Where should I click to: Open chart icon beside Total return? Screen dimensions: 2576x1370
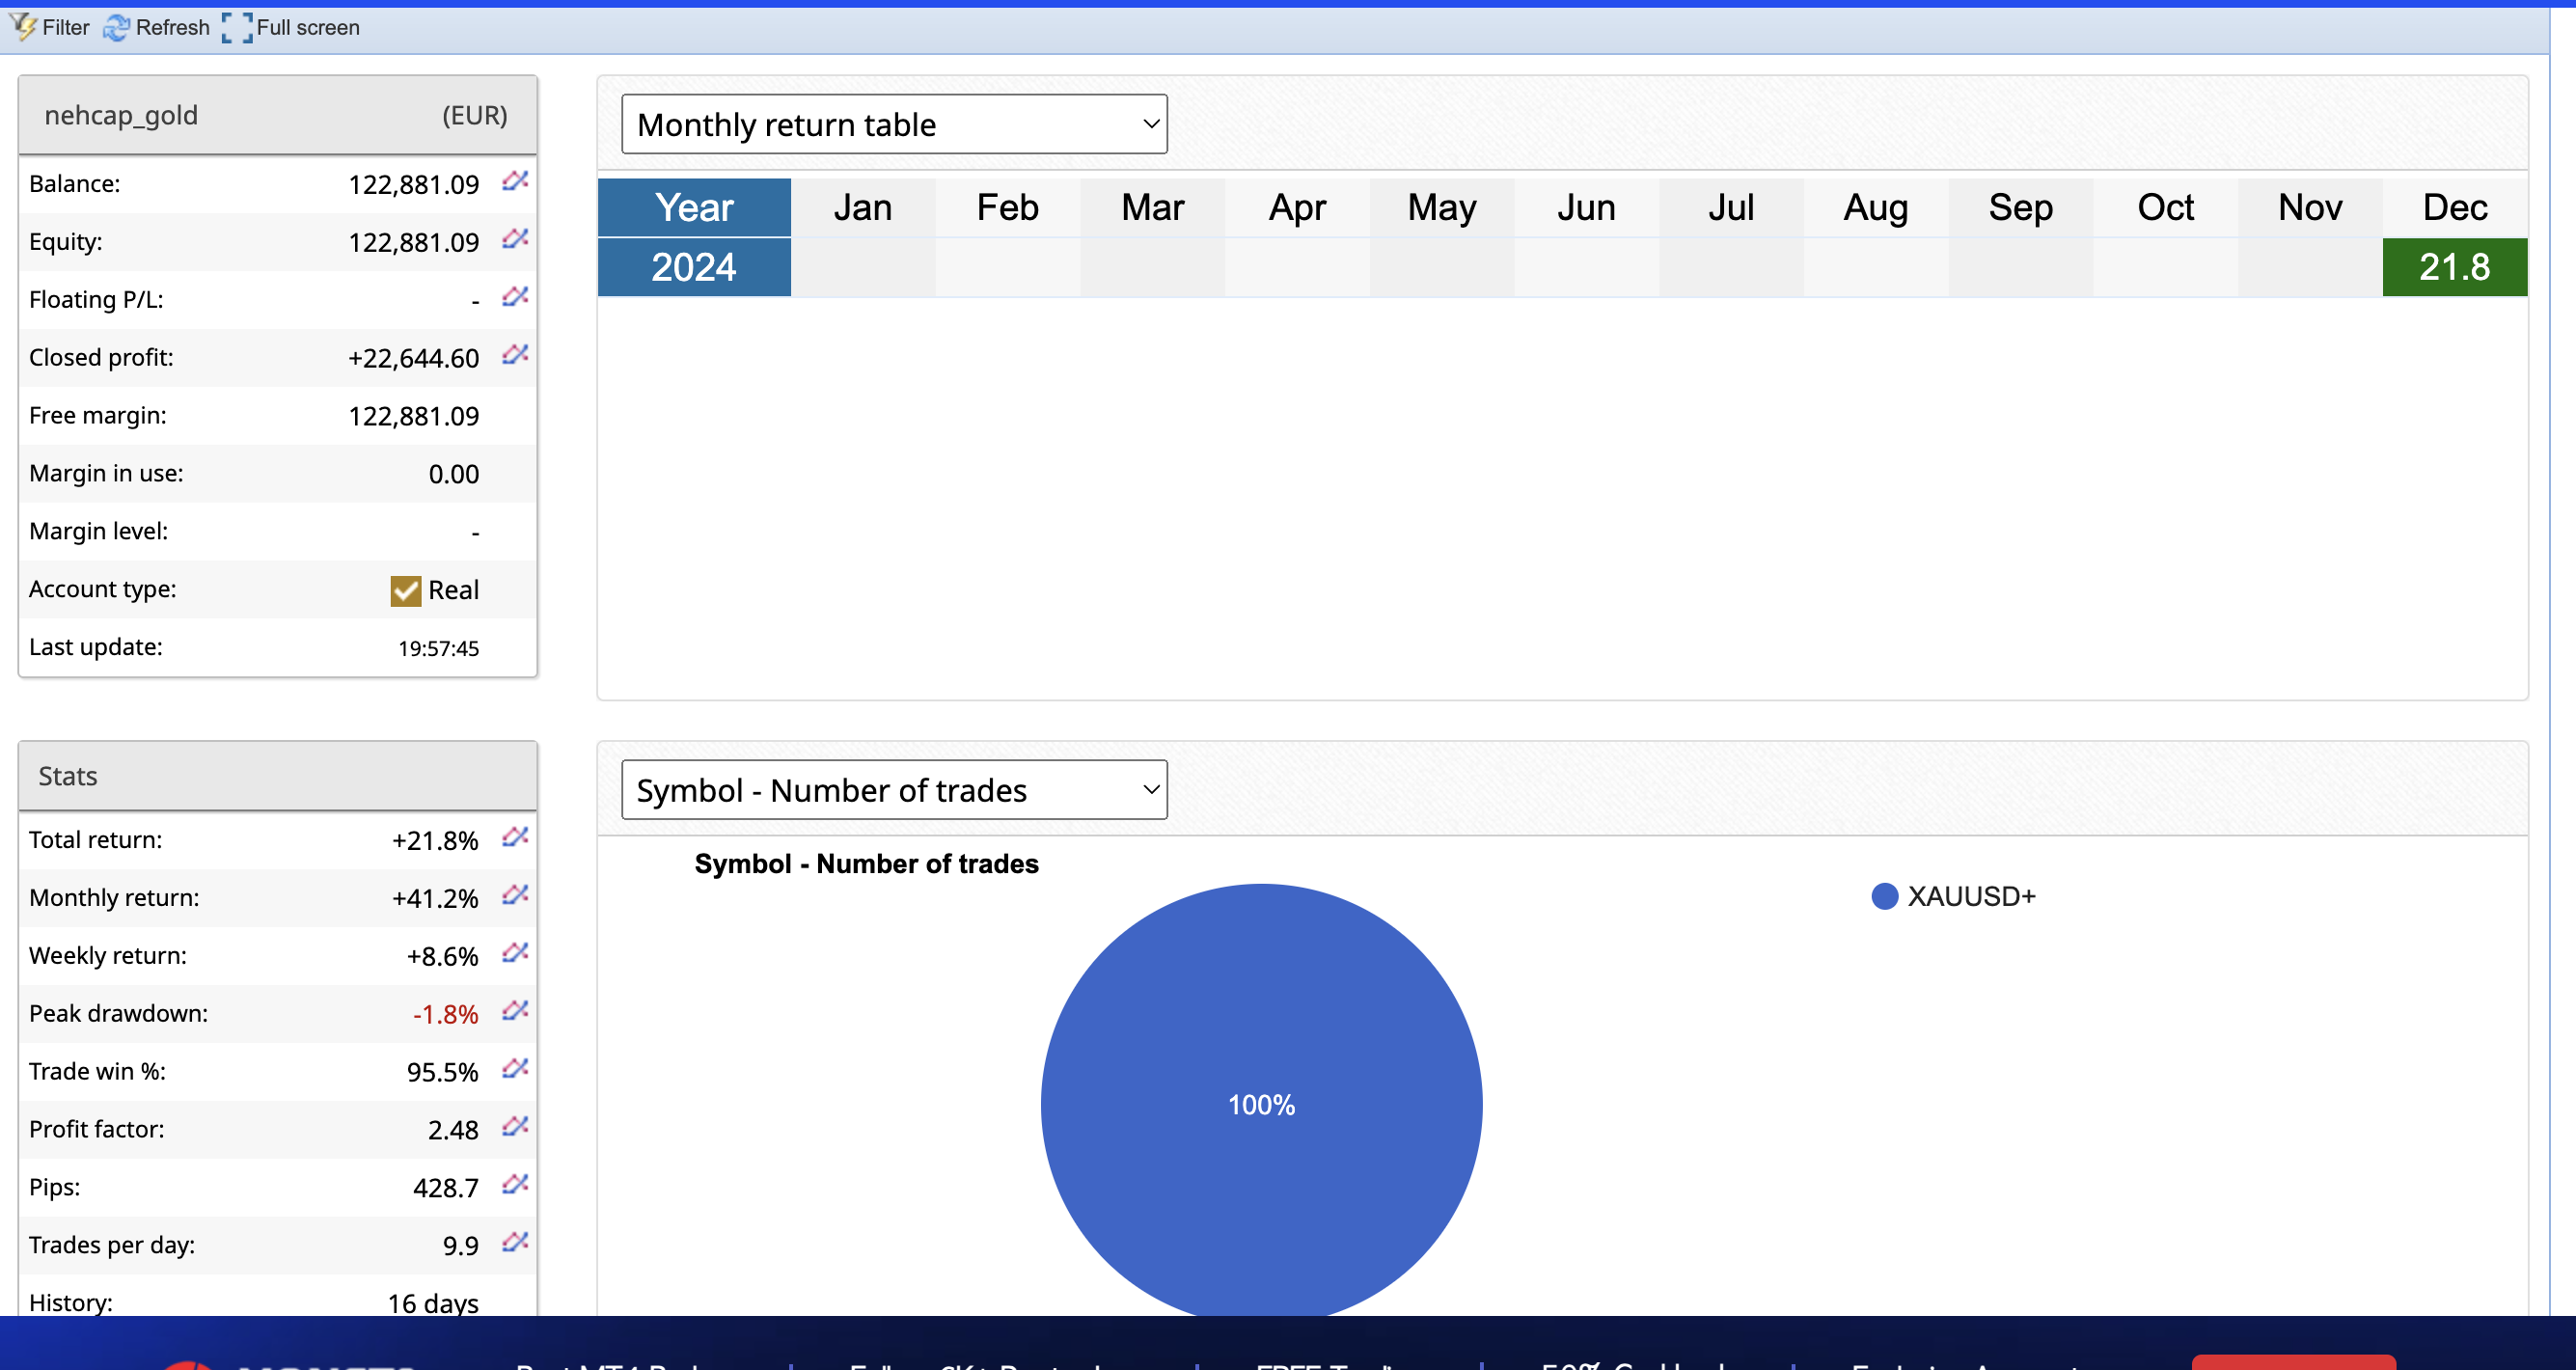pyautogui.click(x=515, y=837)
